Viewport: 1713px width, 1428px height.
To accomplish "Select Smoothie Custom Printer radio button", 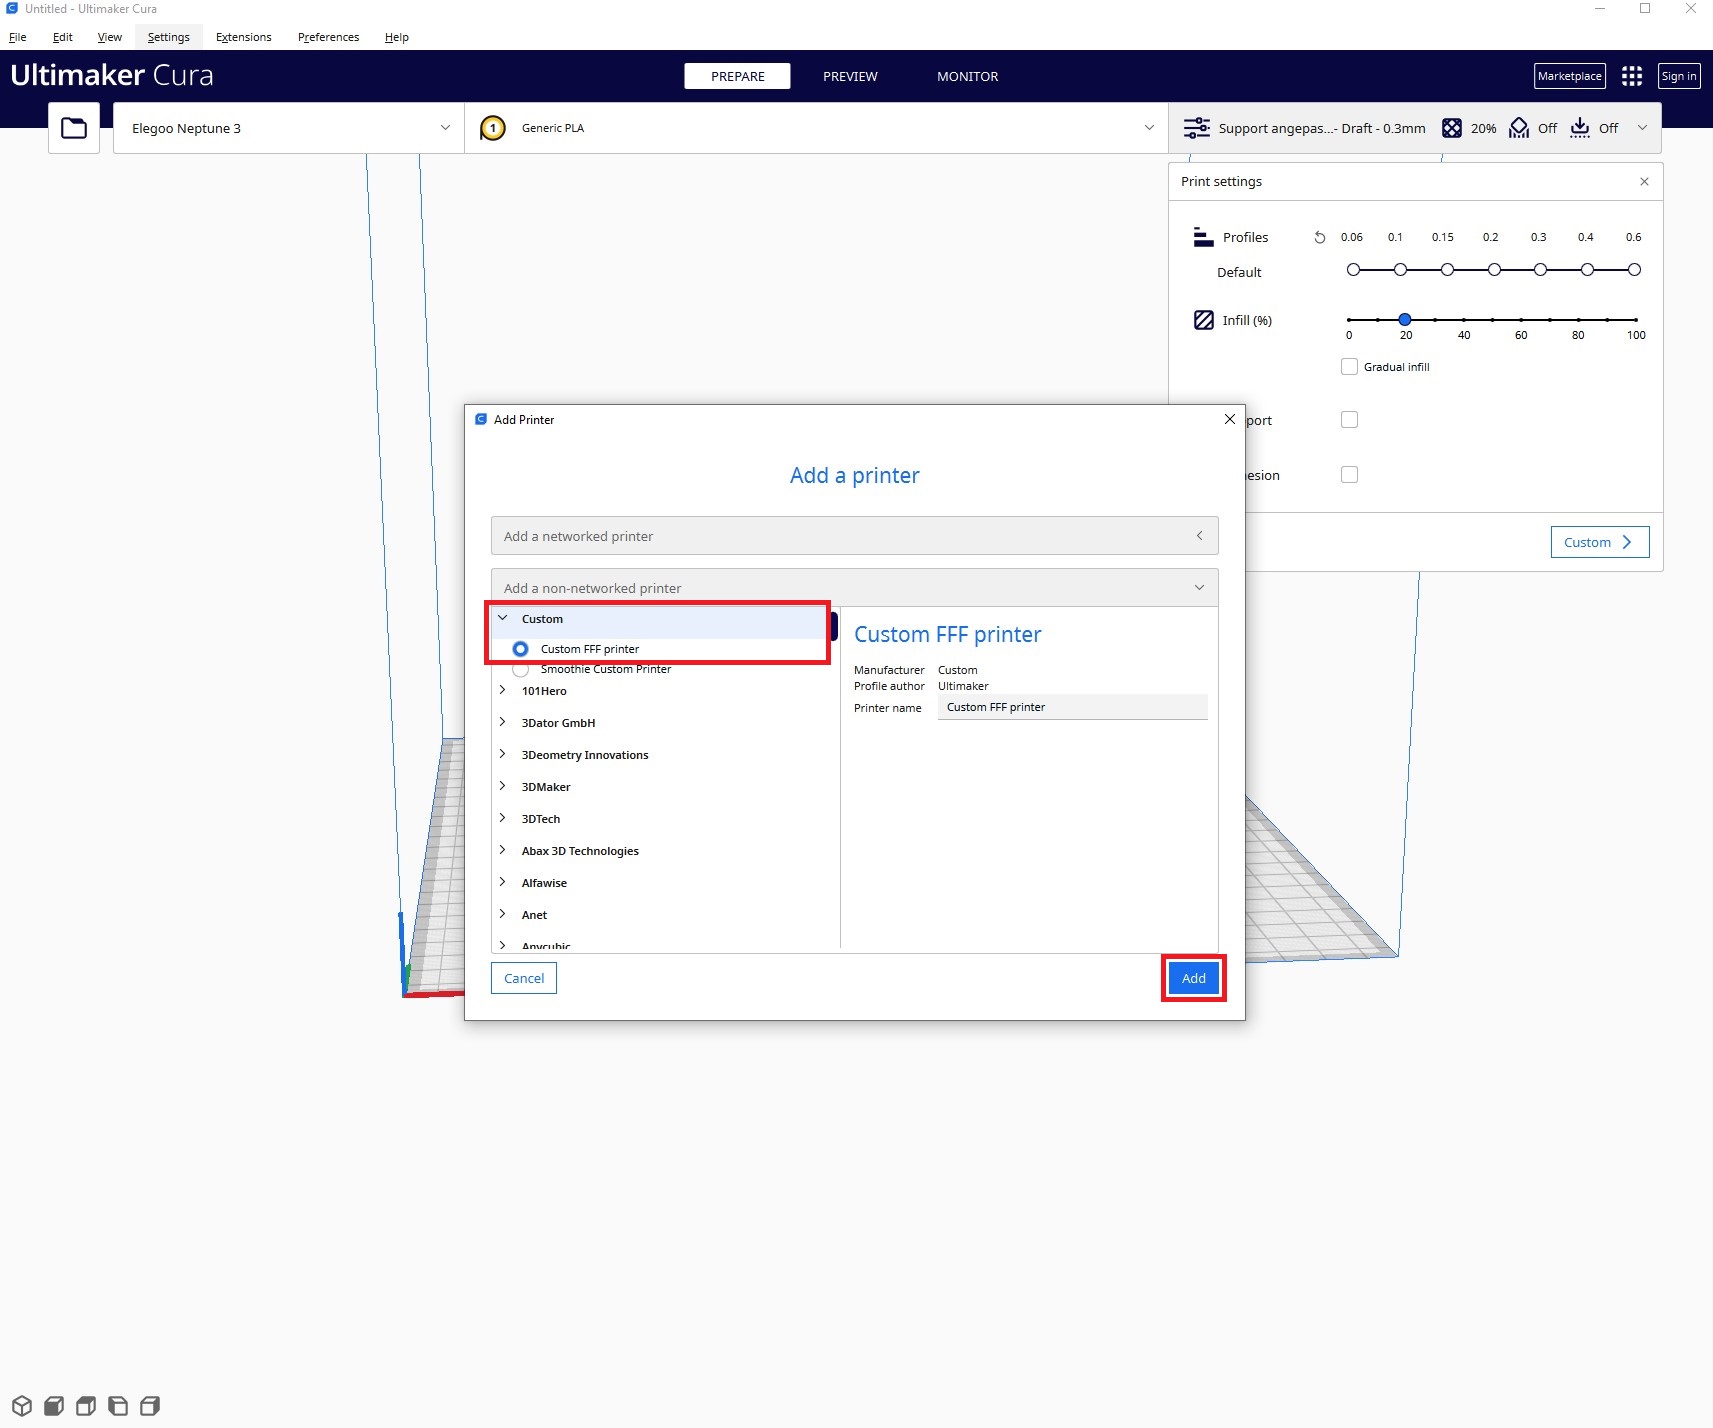I will pyautogui.click(x=520, y=669).
